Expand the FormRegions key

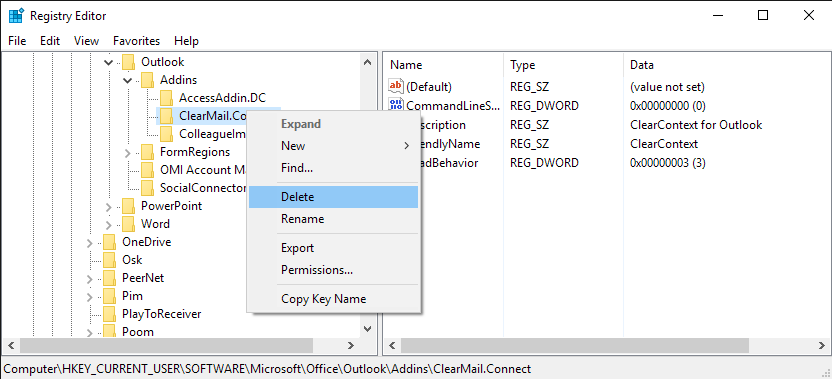pyautogui.click(x=127, y=153)
